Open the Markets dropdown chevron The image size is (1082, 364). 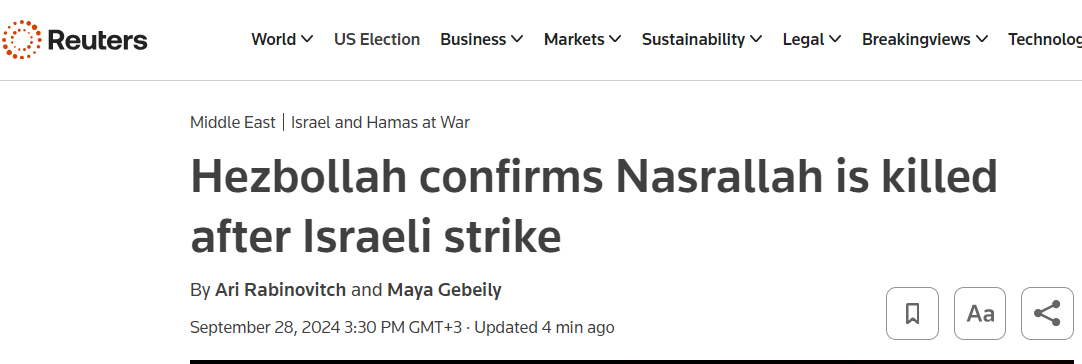pyautogui.click(x=615, y=40)
